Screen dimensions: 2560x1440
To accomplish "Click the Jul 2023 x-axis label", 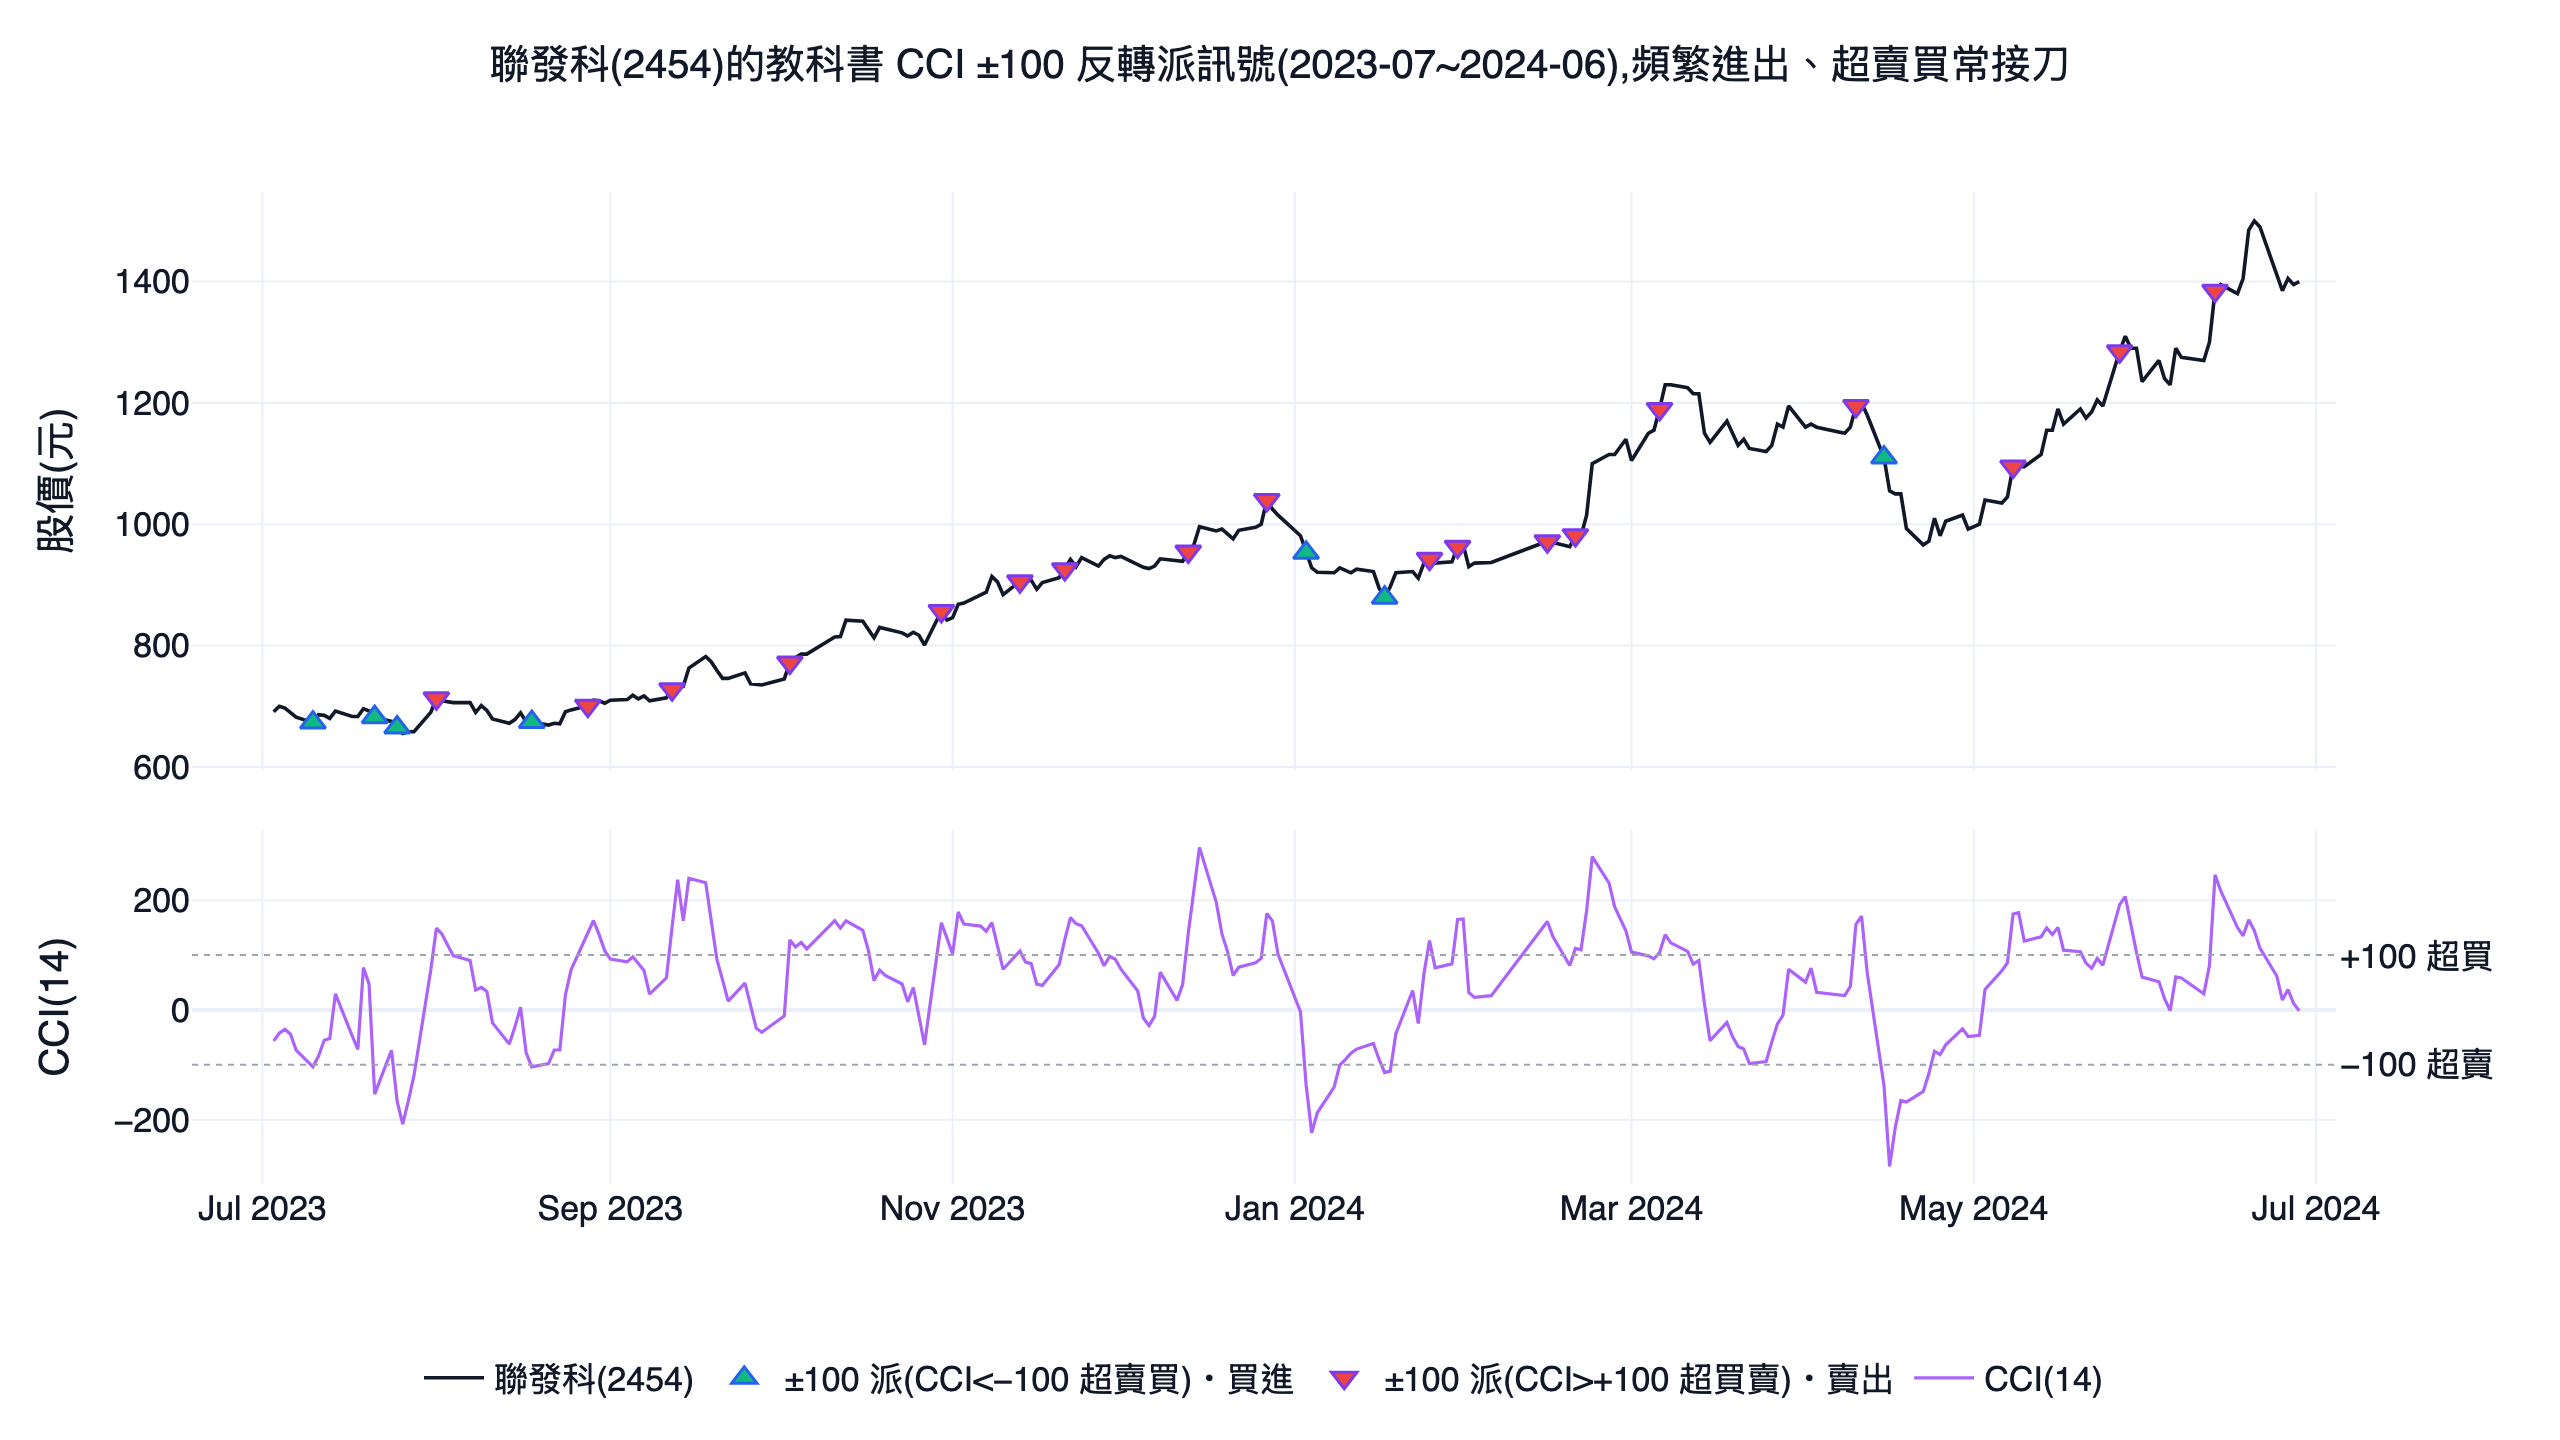I will (x=262, y=1208).
